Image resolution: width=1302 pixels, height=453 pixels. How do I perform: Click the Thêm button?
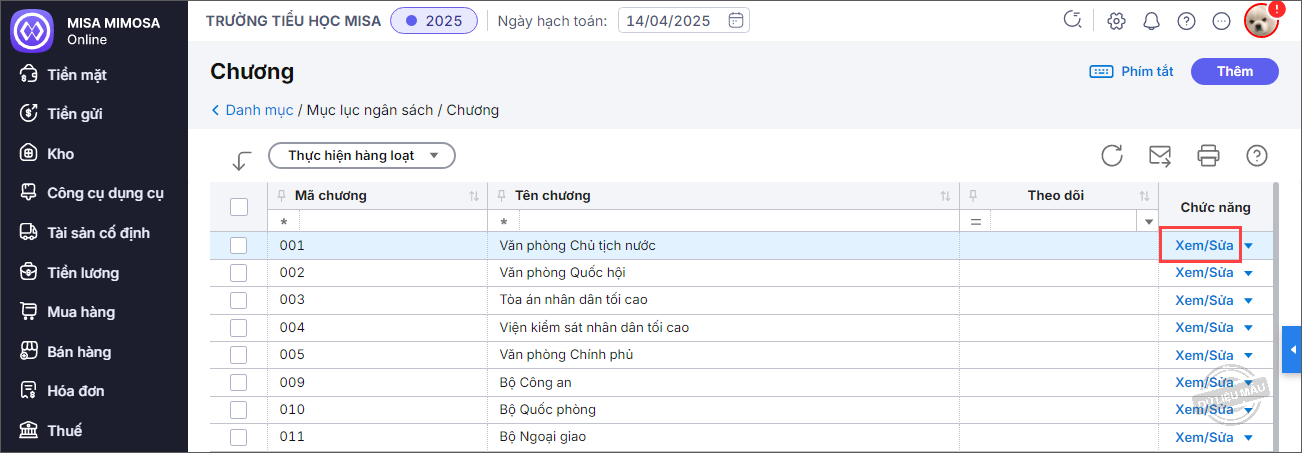point(1235,71)
